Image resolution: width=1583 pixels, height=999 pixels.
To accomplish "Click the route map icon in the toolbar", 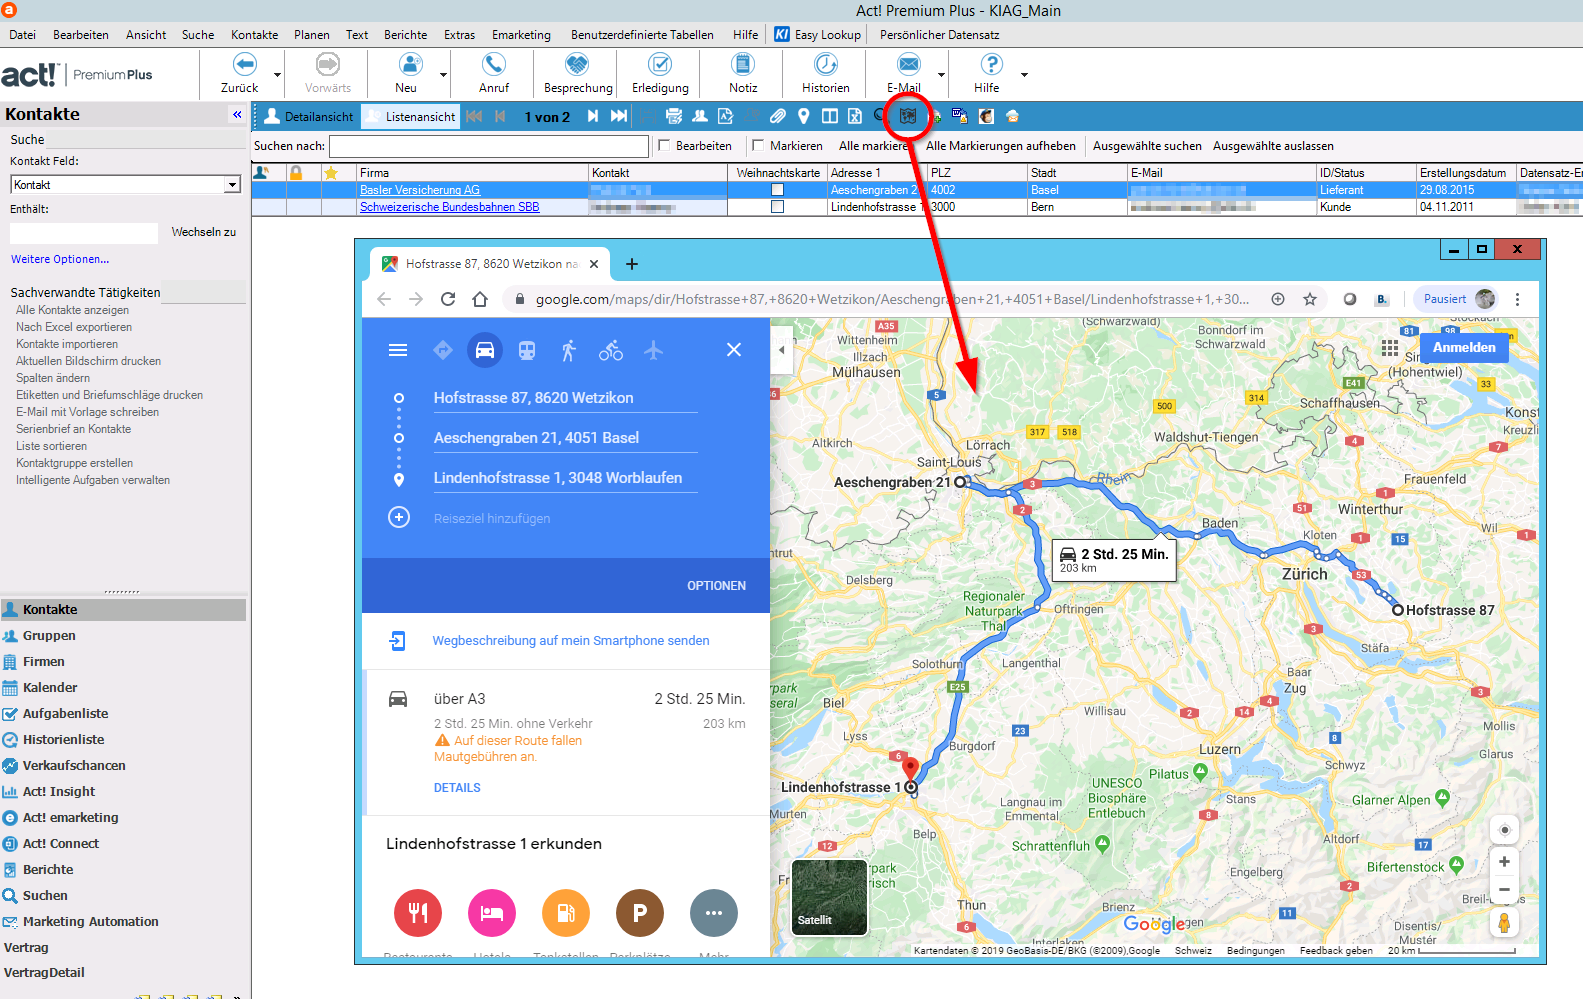I will [x=907, y=116].
